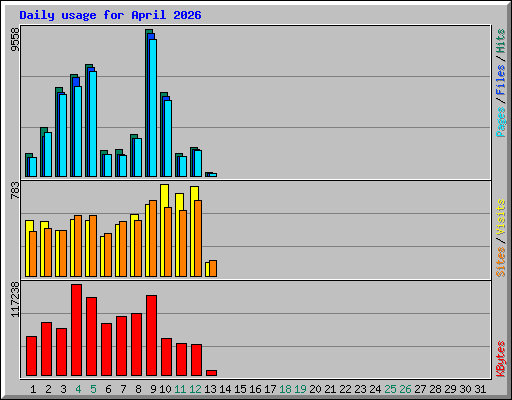Click the green Hits legend label

pos(500,41)
